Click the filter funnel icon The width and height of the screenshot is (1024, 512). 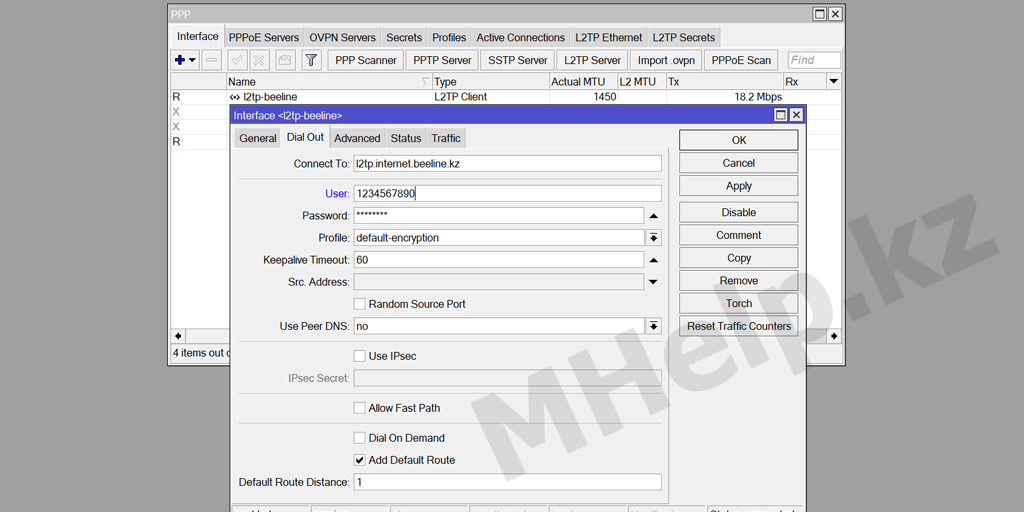point(312,60)
